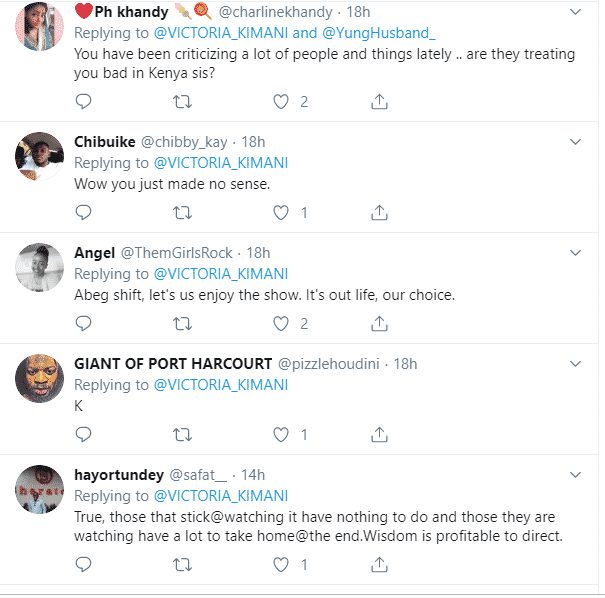
Task: Like hayortundey's tweet
Action: [x=282, y=565]
